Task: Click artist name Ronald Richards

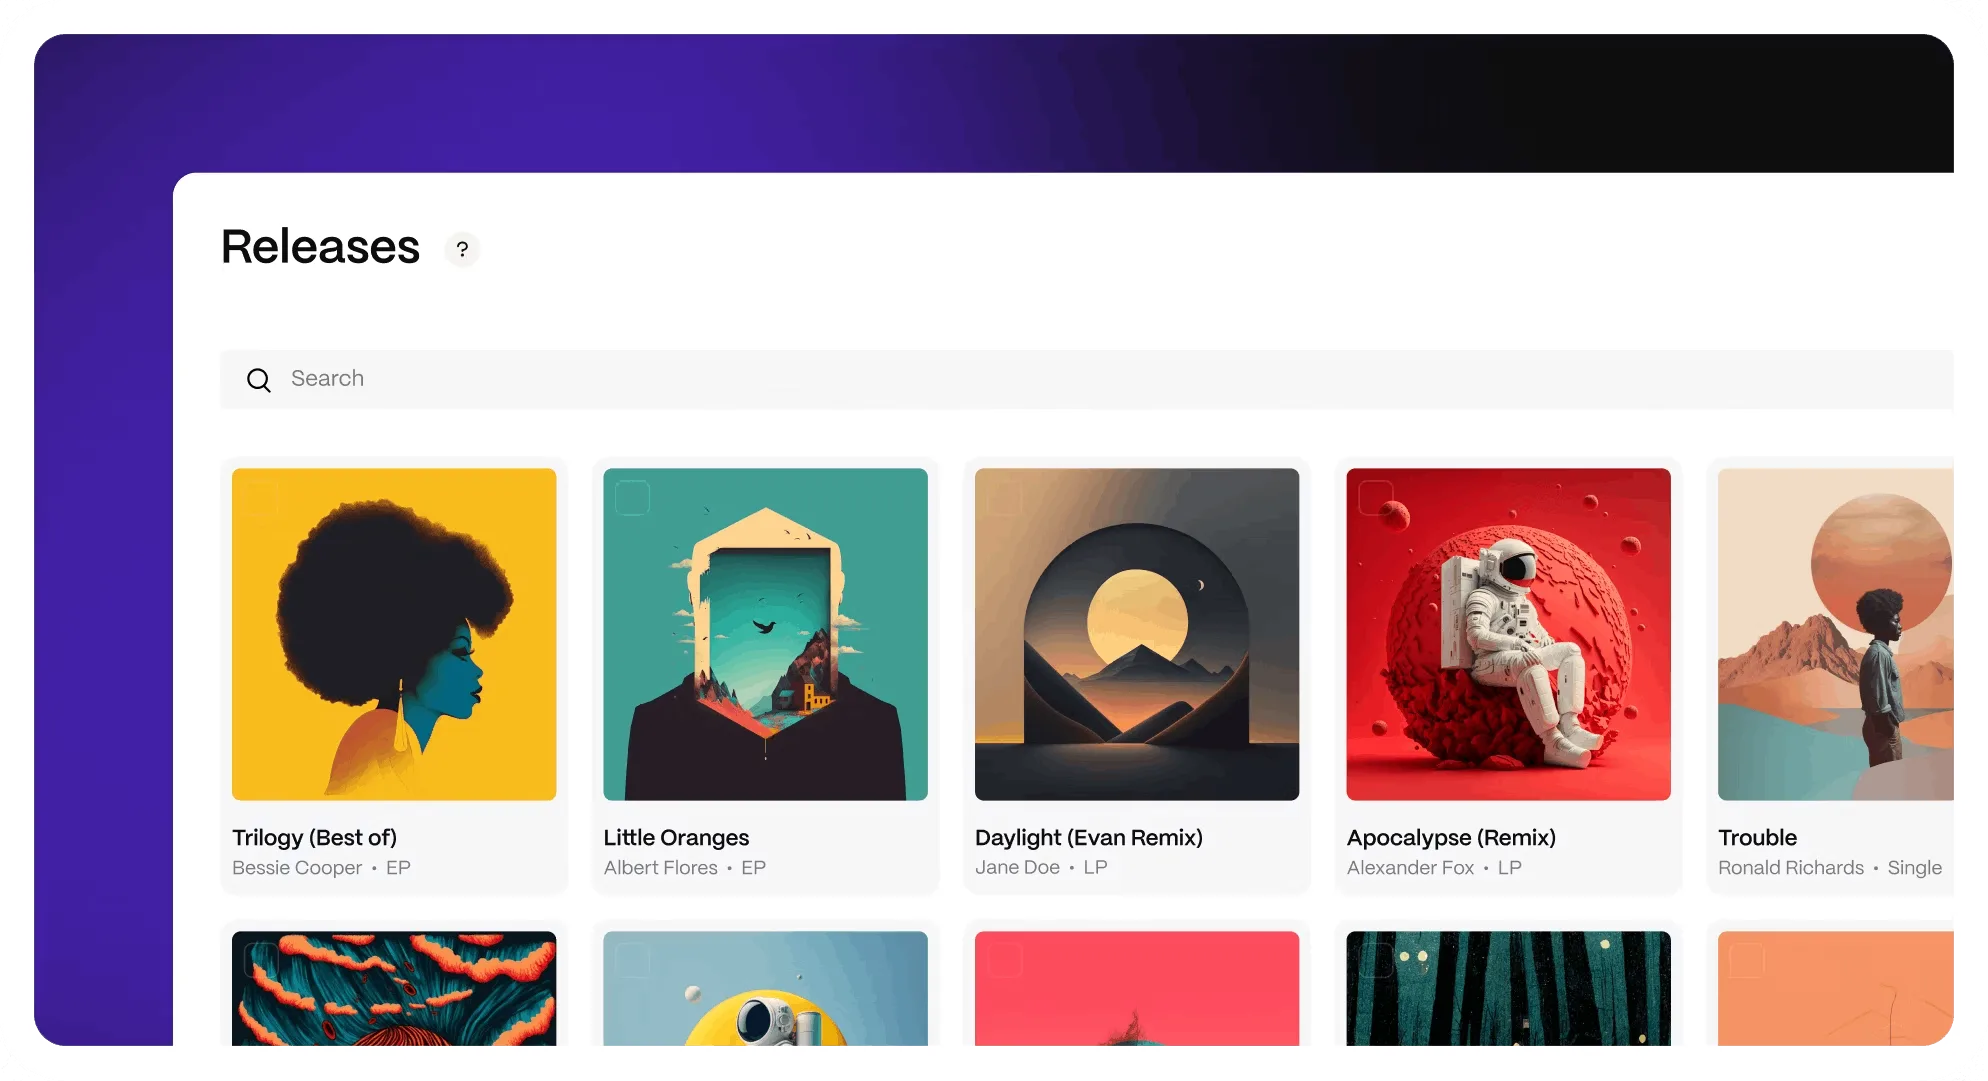Action: (x=1791, y=868)
